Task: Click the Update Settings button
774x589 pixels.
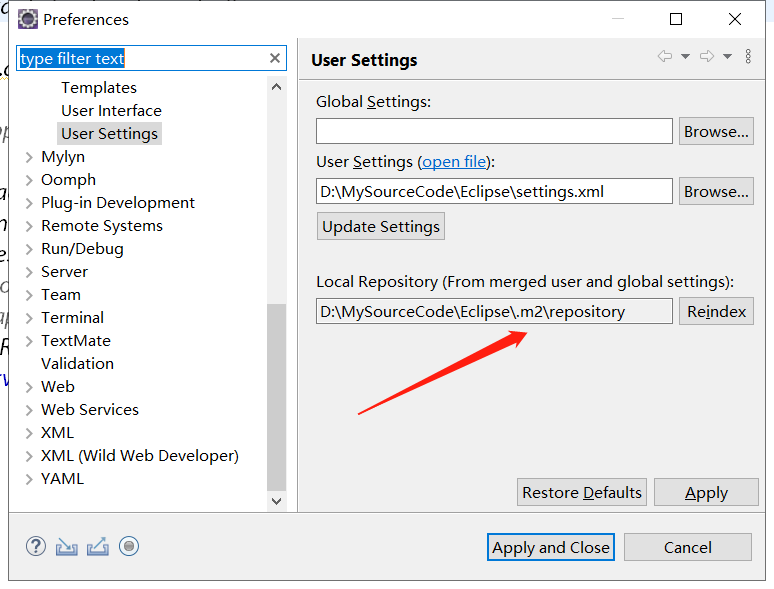Action: (381, 226)
